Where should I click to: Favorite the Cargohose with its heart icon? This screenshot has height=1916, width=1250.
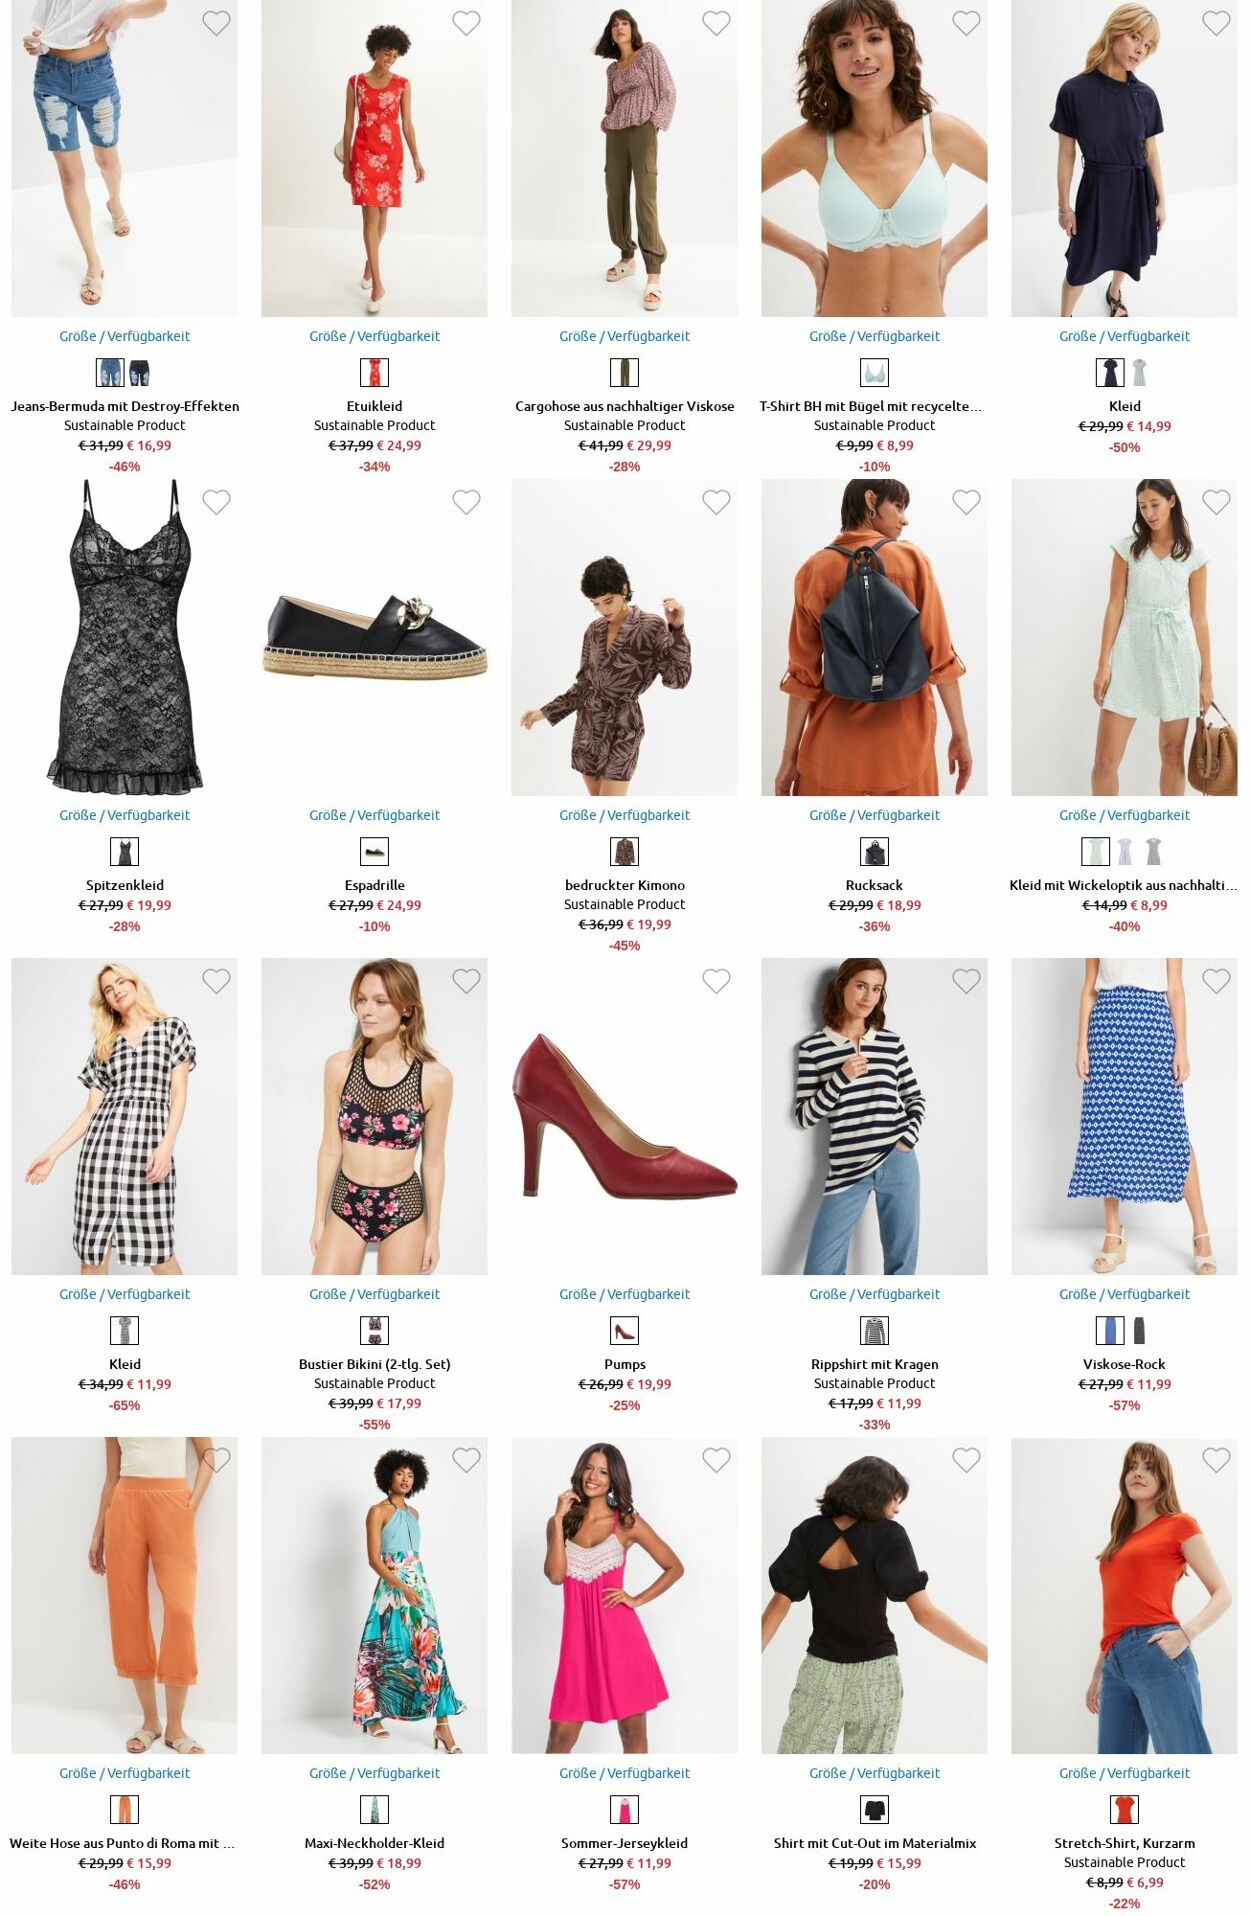(x=716, y=23)
